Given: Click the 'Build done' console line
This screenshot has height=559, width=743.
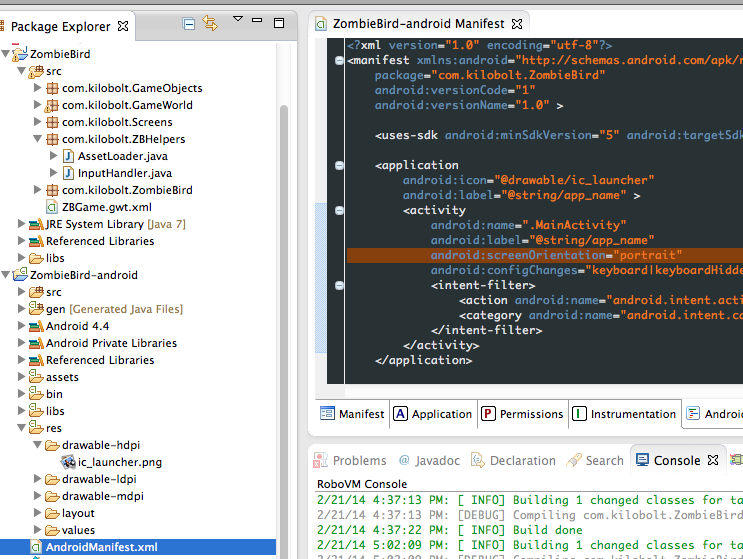Looking at the screenshot, I should tap(450, 530).
